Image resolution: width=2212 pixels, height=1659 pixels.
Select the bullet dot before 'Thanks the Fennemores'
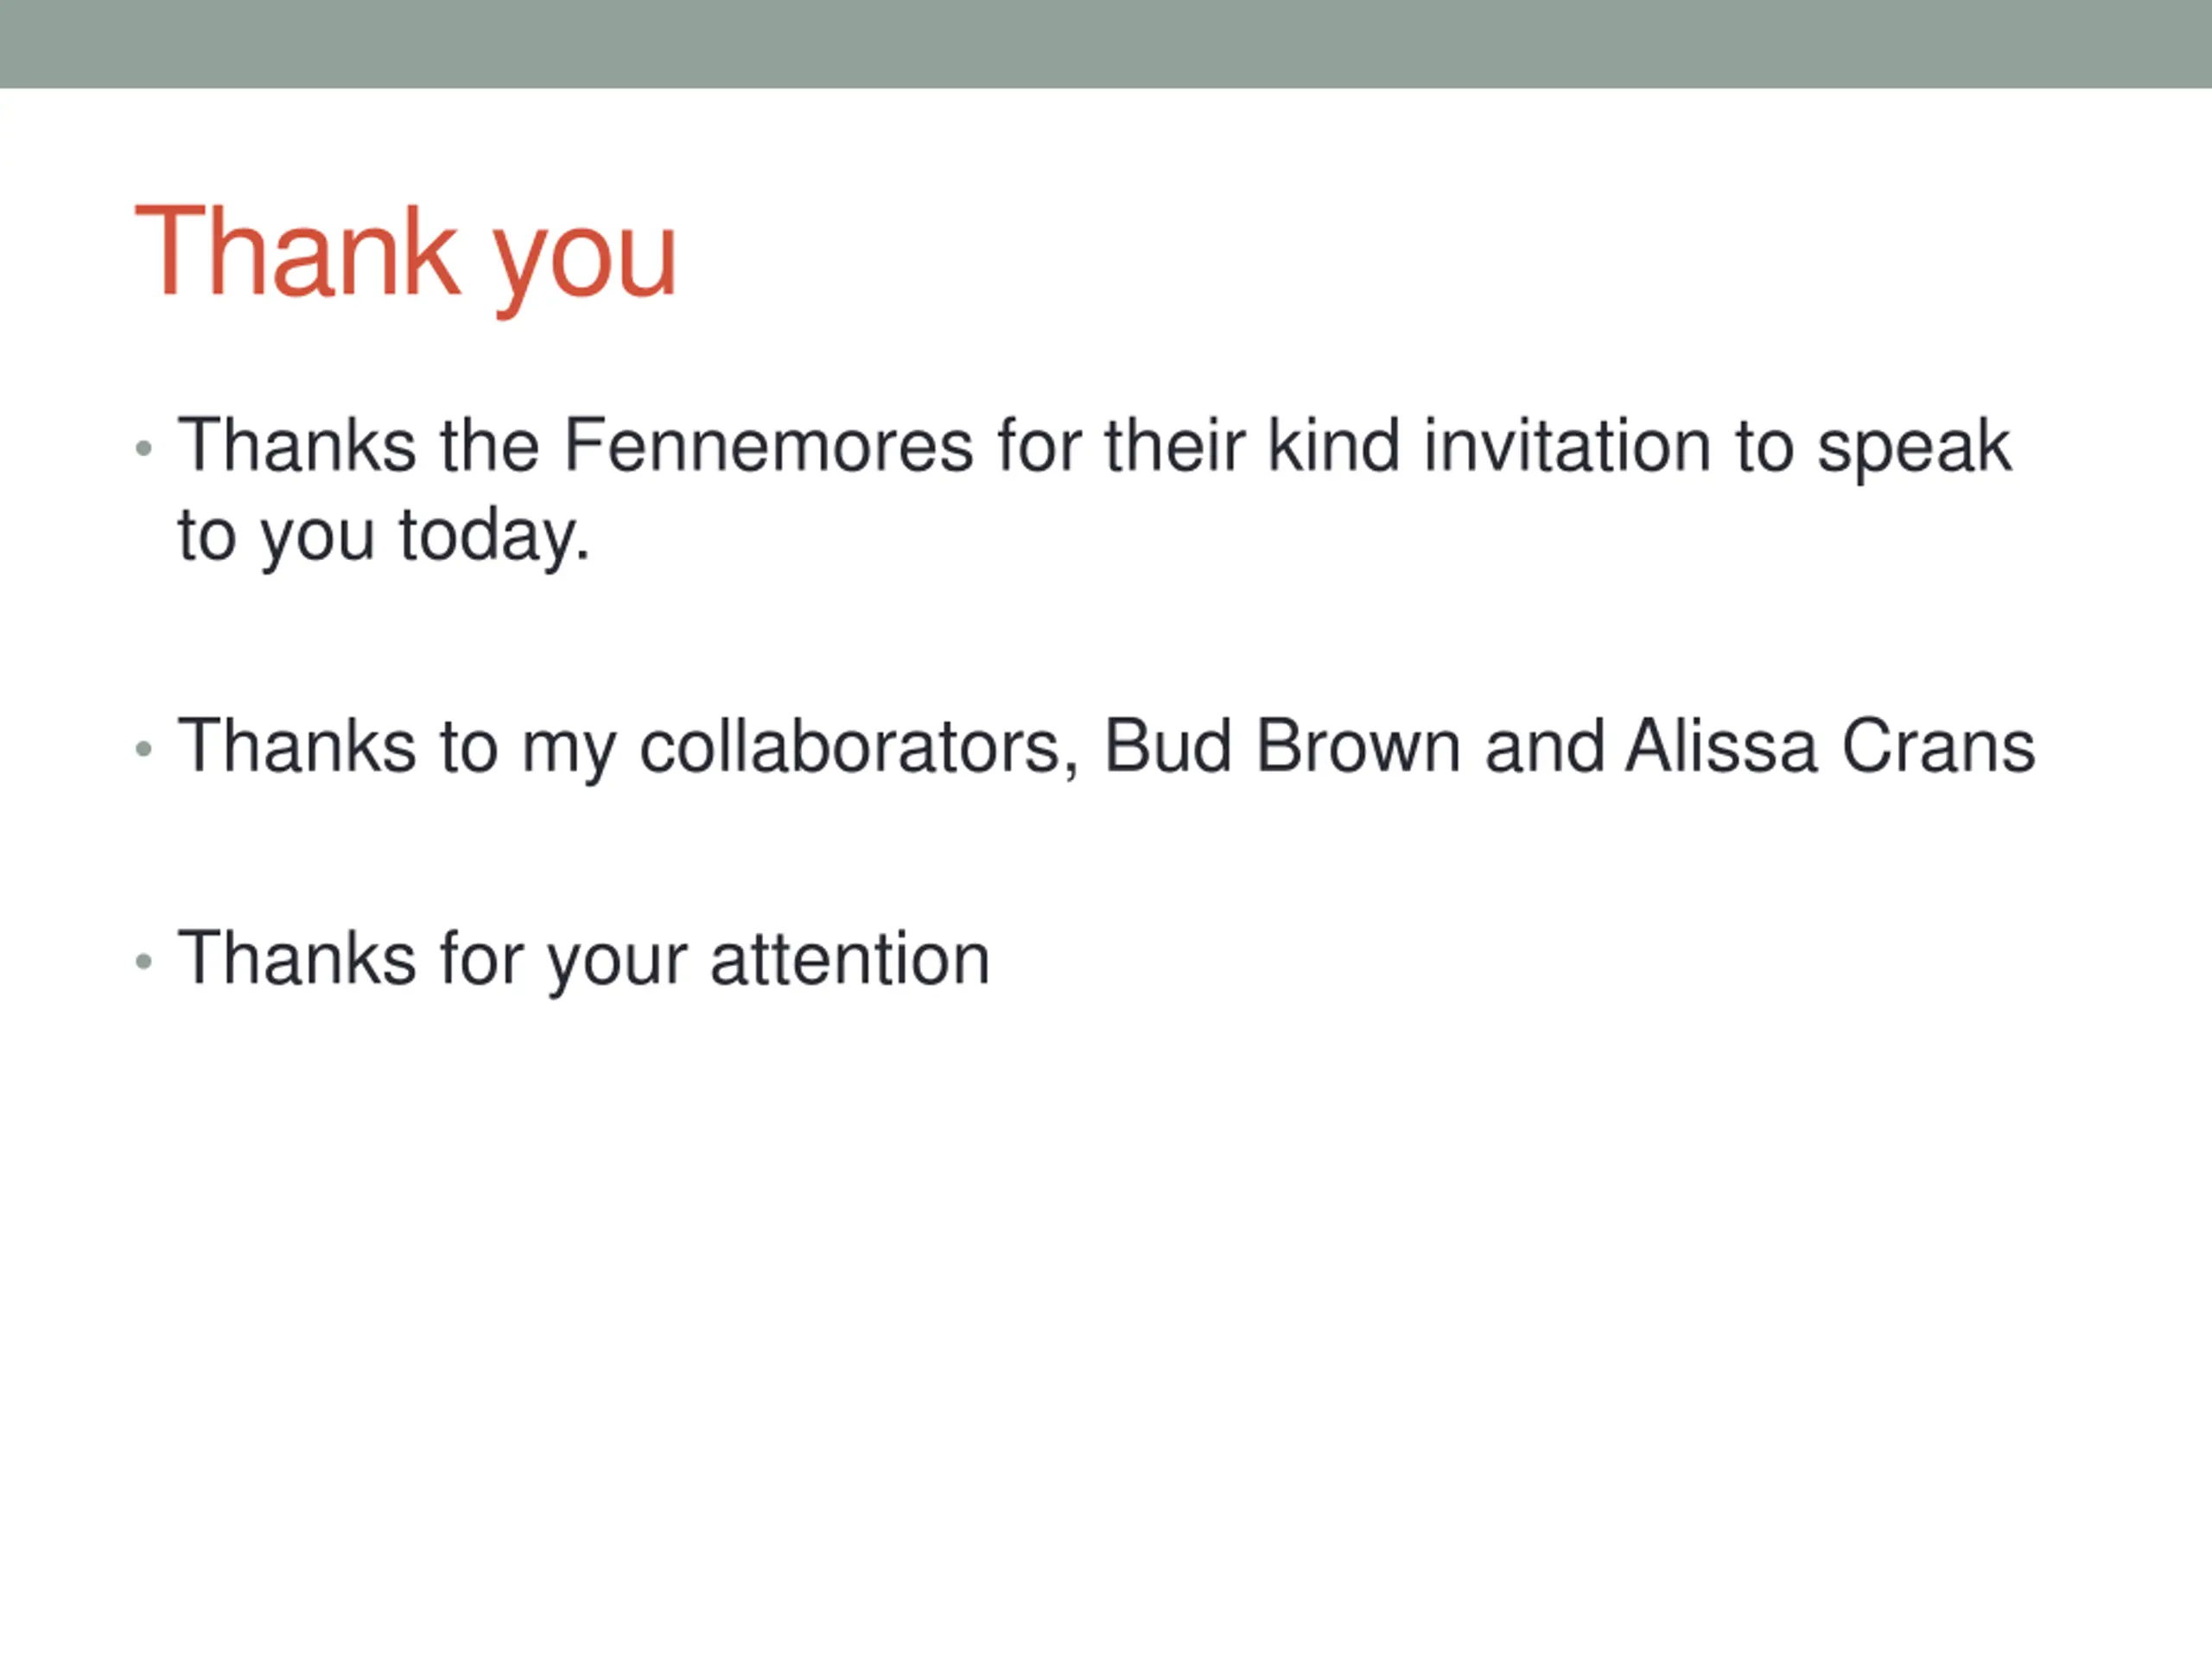[144, 449]
